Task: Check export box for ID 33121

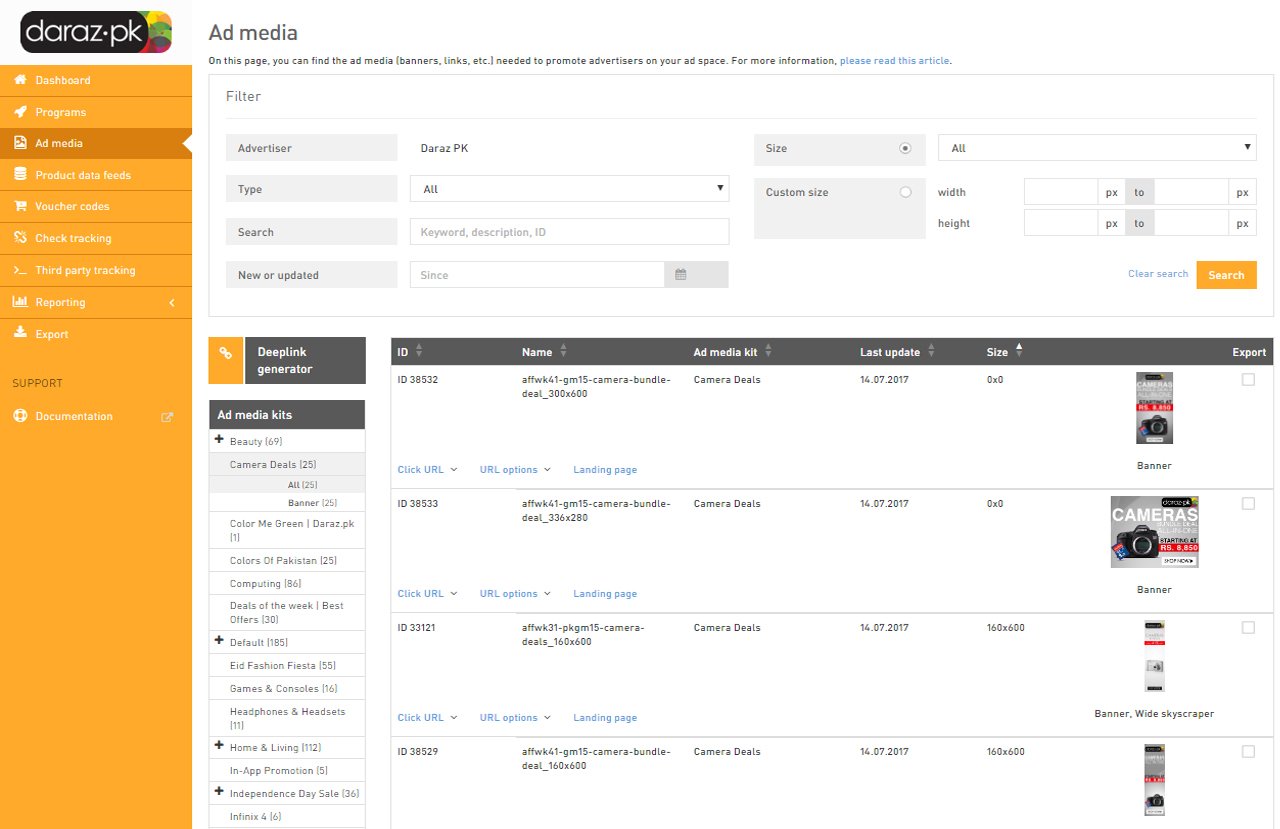Action: click(1248, 628)
